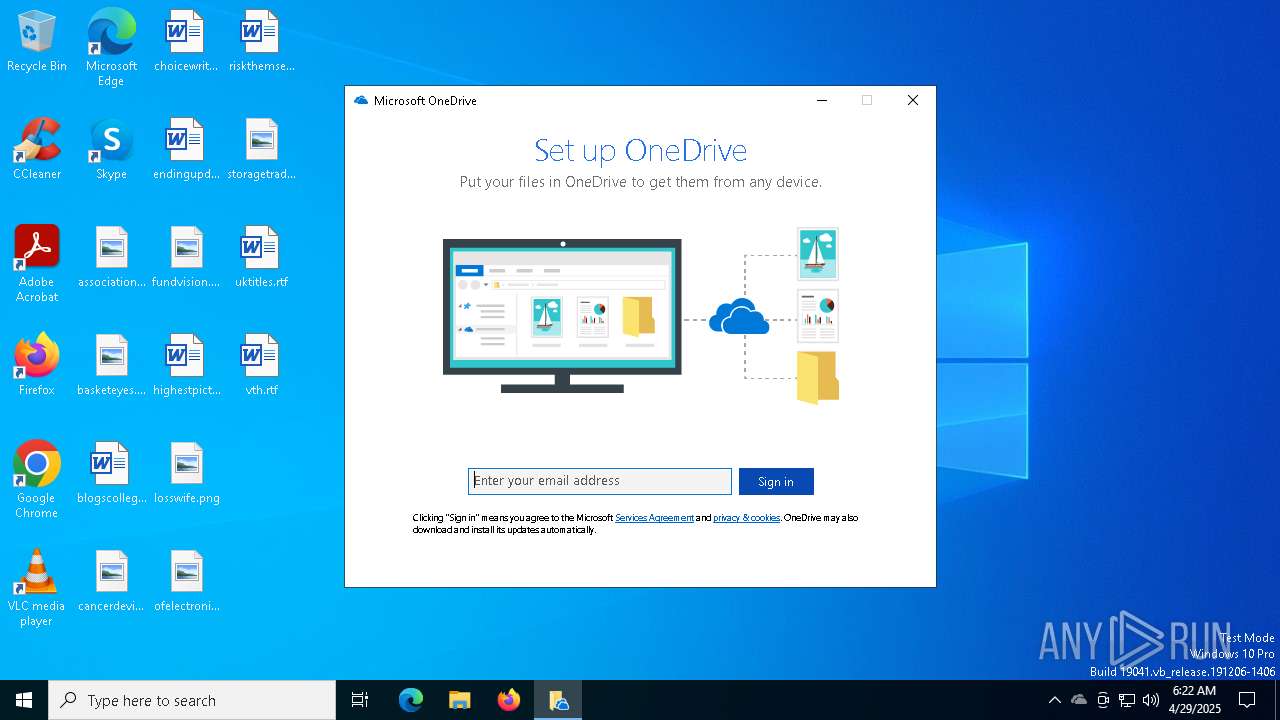Open the Recycle Bin desktop icon
1280x720 pixels.
point(37,42)
